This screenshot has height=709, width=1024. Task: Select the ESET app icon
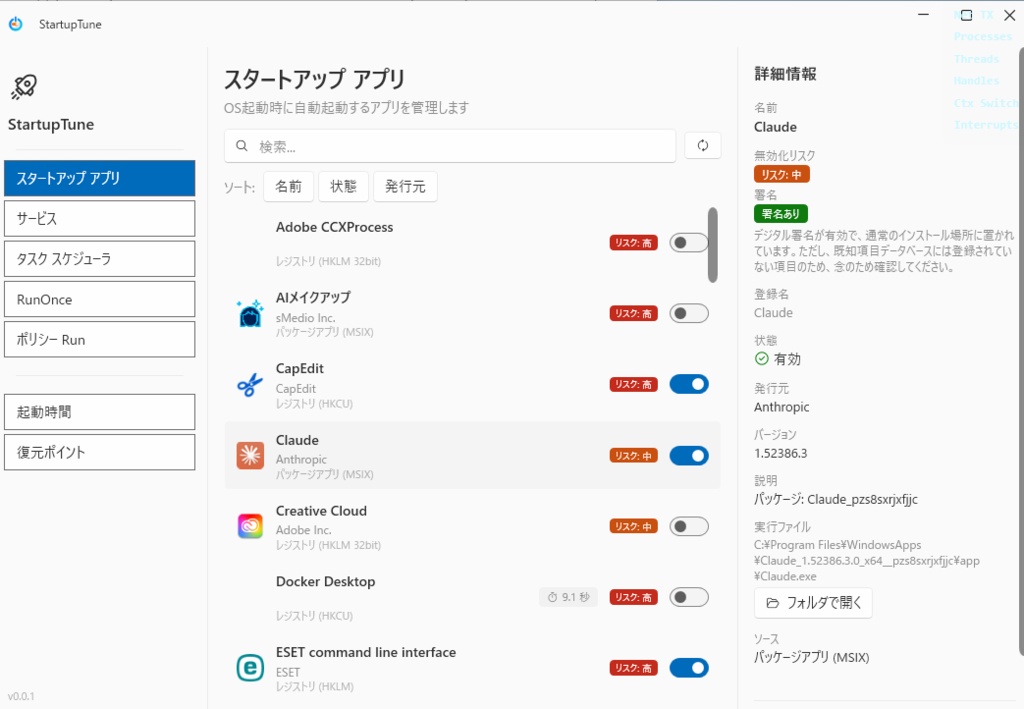point(250,668)
